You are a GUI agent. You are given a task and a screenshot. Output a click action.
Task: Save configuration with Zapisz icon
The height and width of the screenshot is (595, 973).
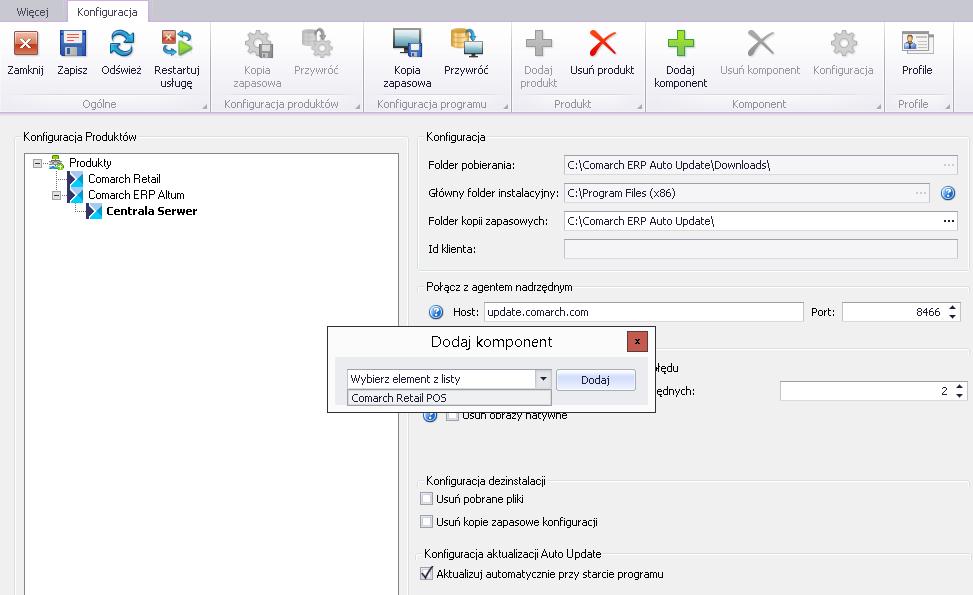[x=73, y=43]
